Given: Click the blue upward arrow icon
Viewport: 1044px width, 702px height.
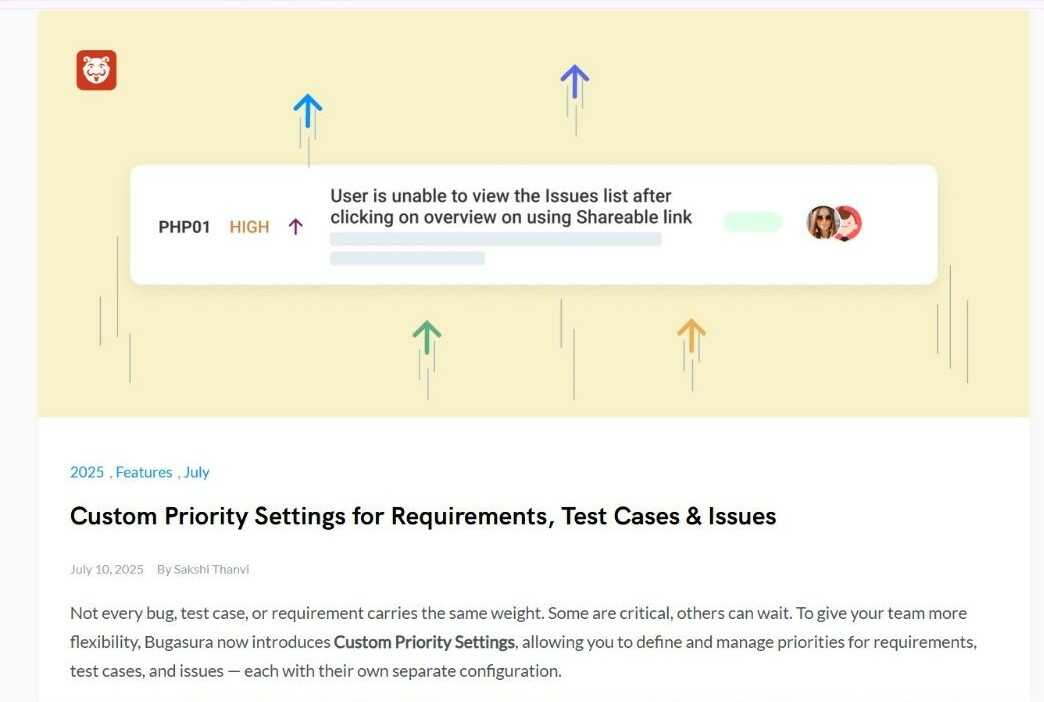Looking at the screenshot, I should (x=308, y=109).
